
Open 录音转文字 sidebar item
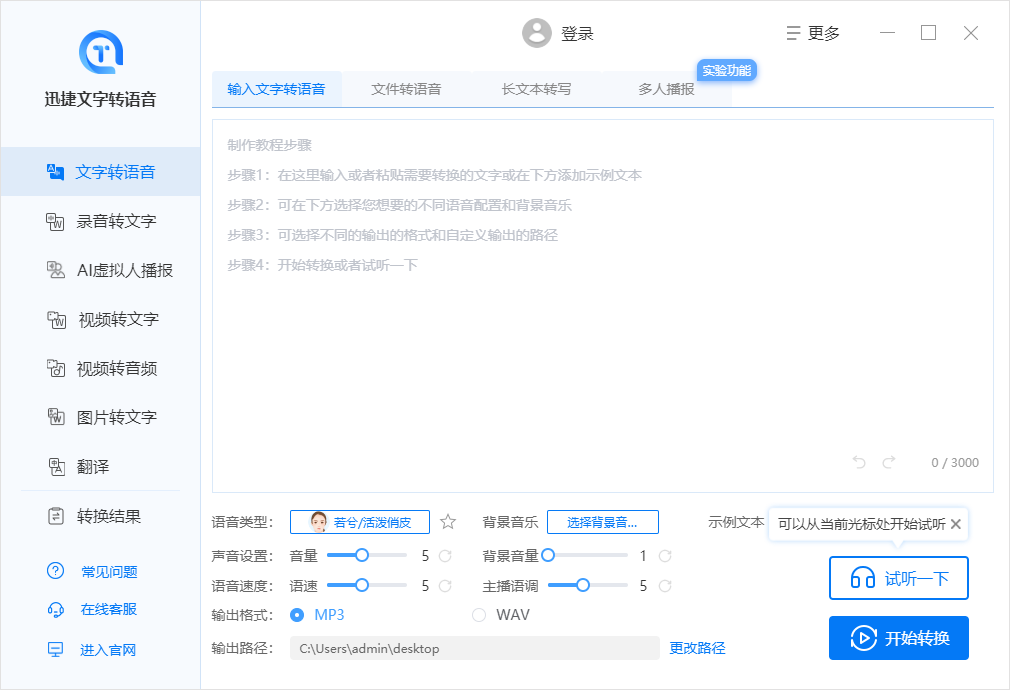click(100, 221)
